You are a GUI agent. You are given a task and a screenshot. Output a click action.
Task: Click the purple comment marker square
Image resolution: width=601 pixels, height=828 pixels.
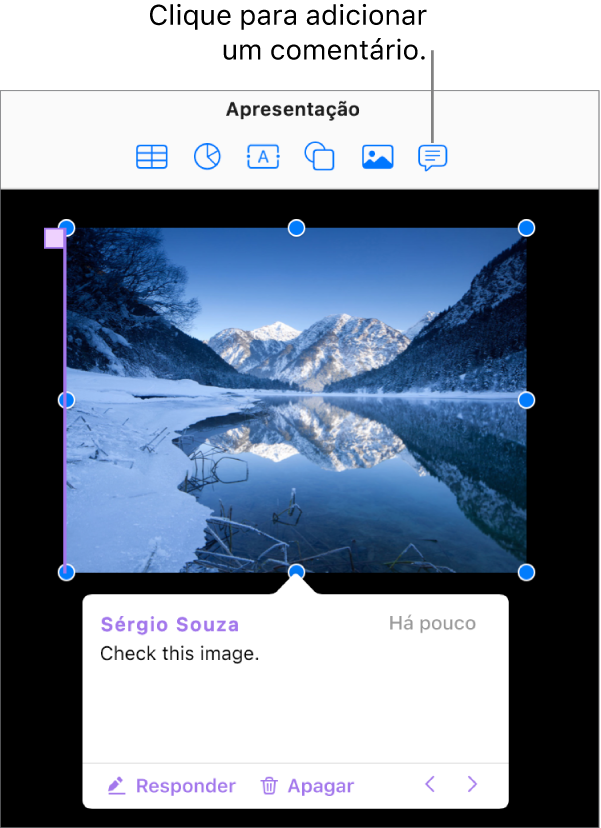(54, 238)
